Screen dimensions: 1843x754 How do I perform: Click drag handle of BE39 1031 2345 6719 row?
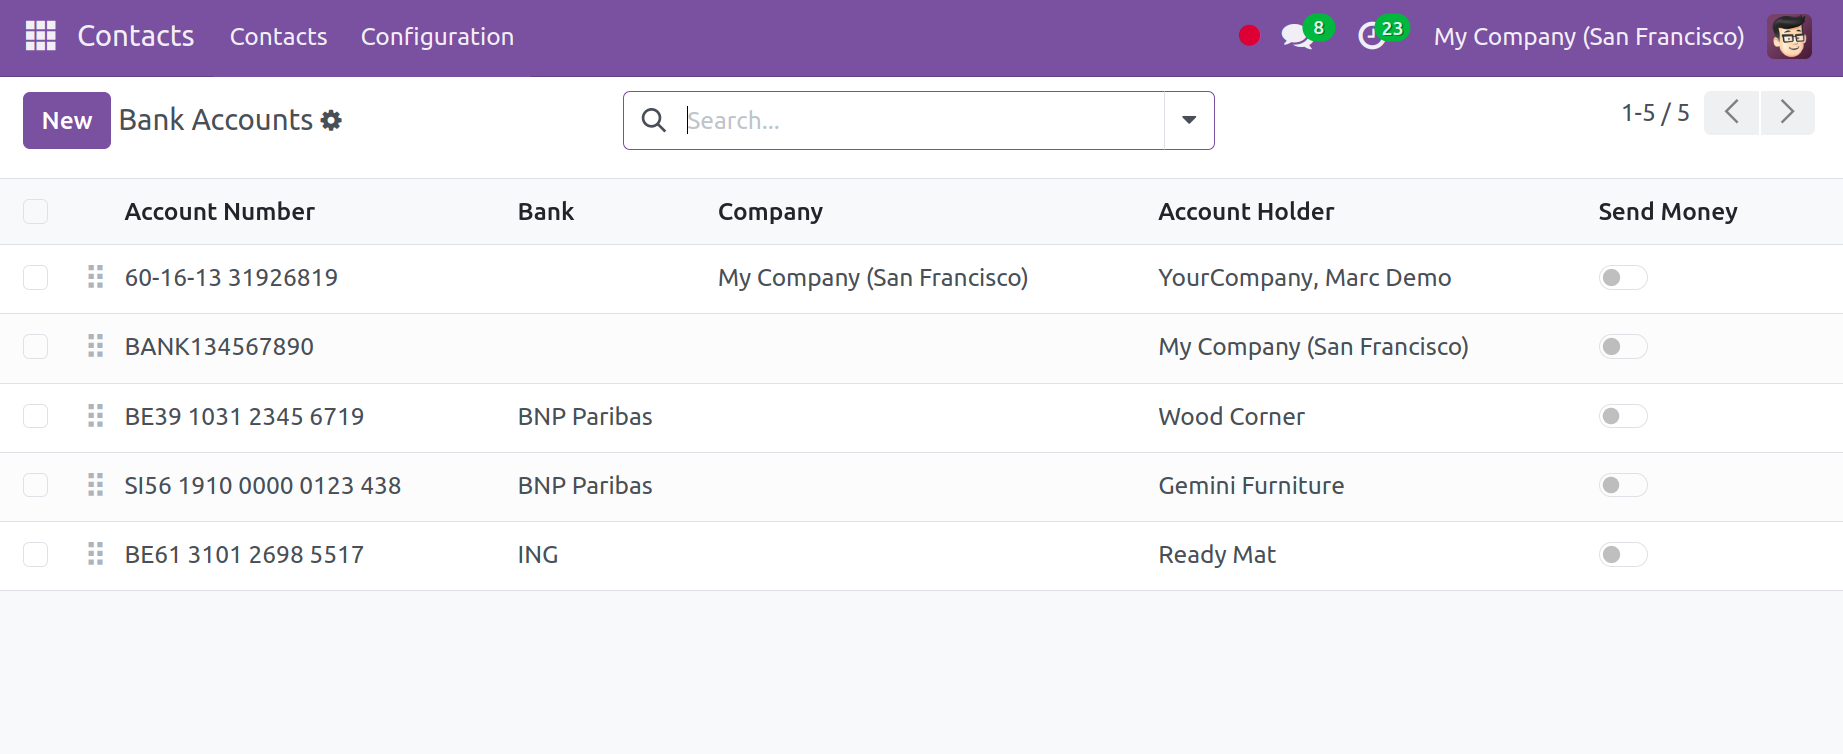pyautogui.click(x=96, y=416)
